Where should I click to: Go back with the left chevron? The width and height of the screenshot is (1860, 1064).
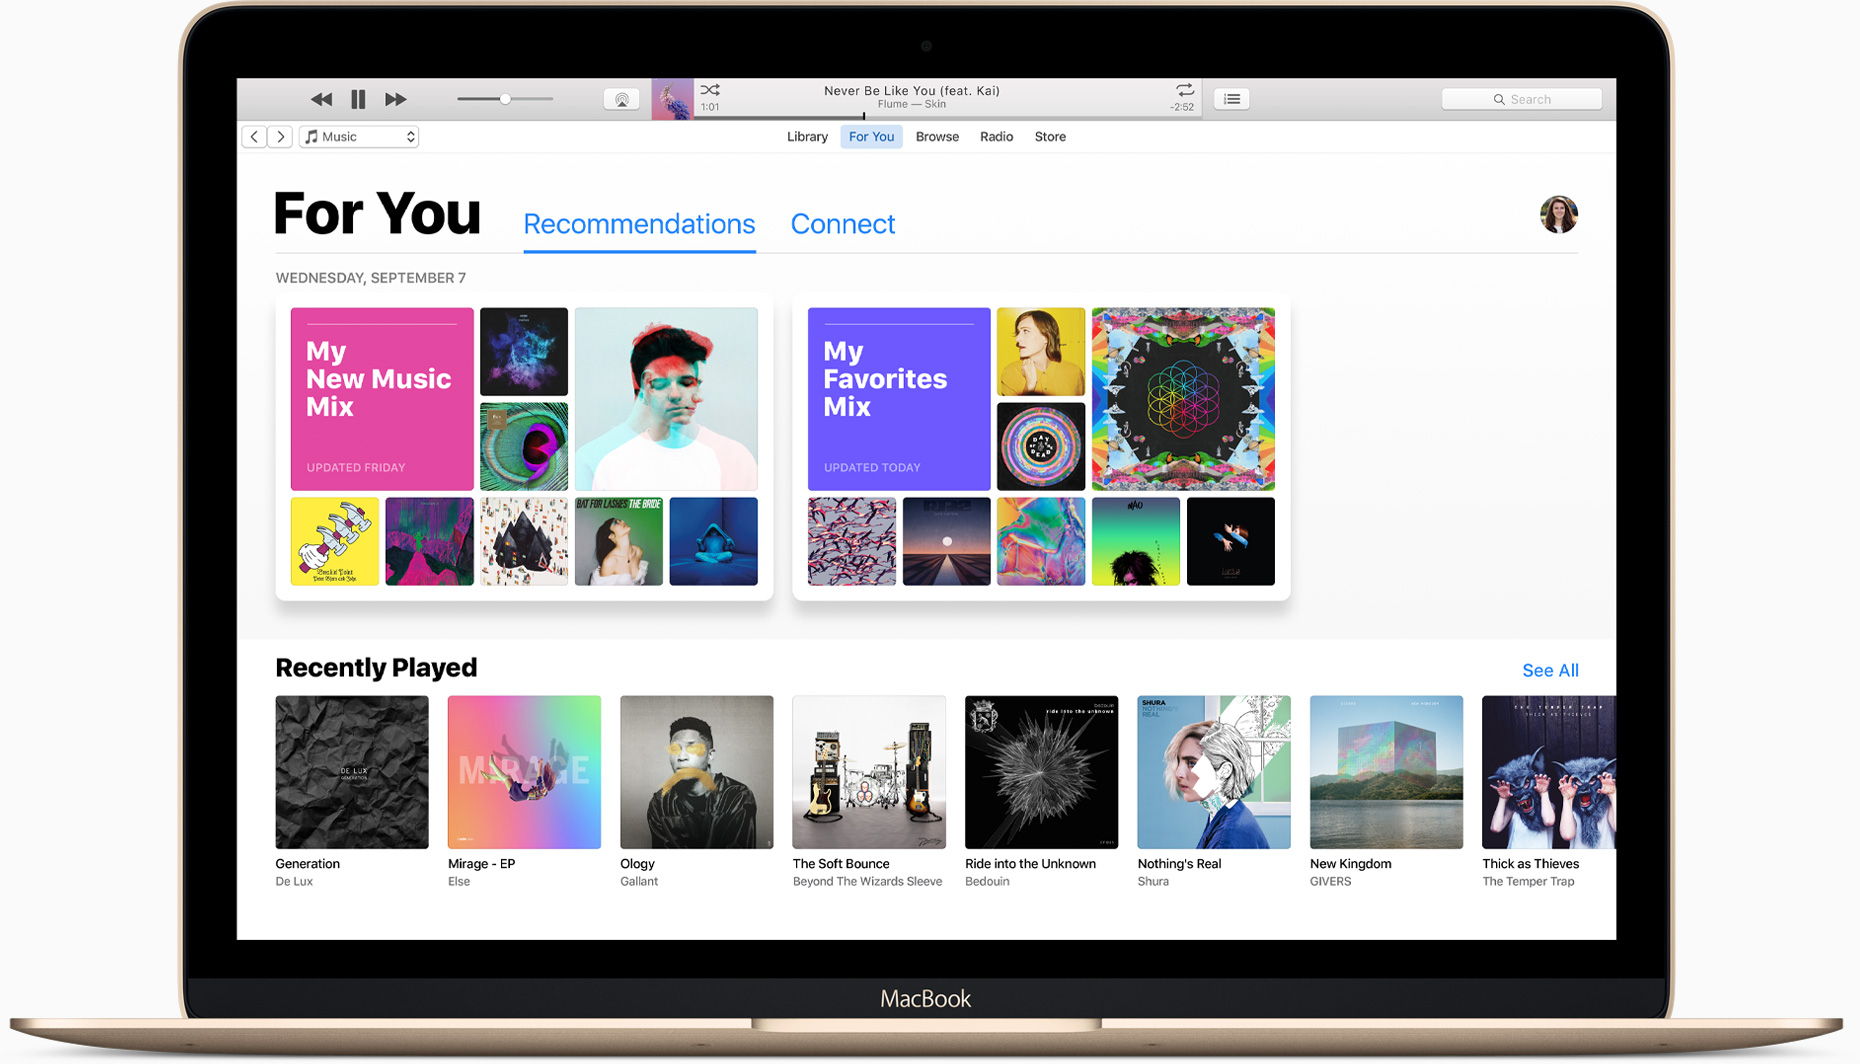click(x=254, y=137)
